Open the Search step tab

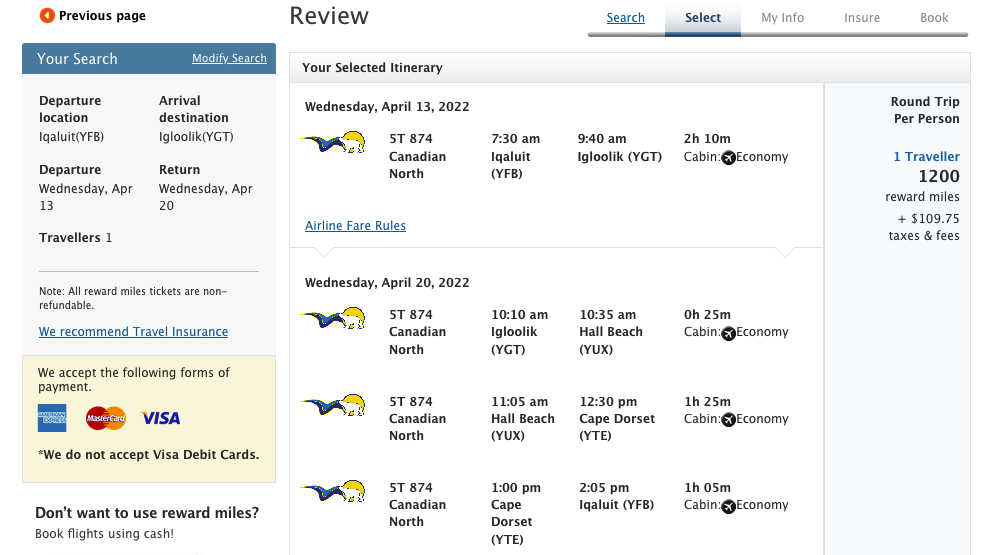click(626, 18)
